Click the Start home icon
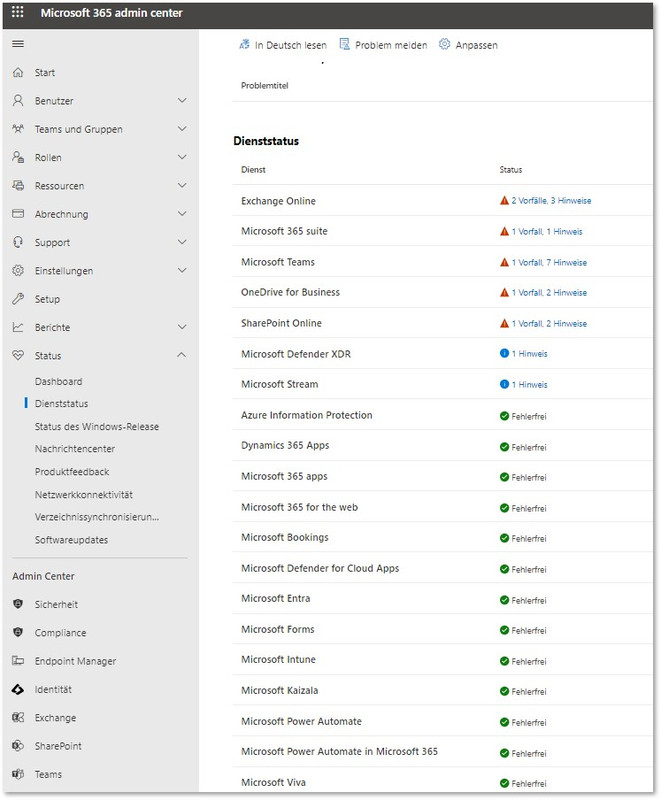 pyautogui.click(x=18, y=72)
